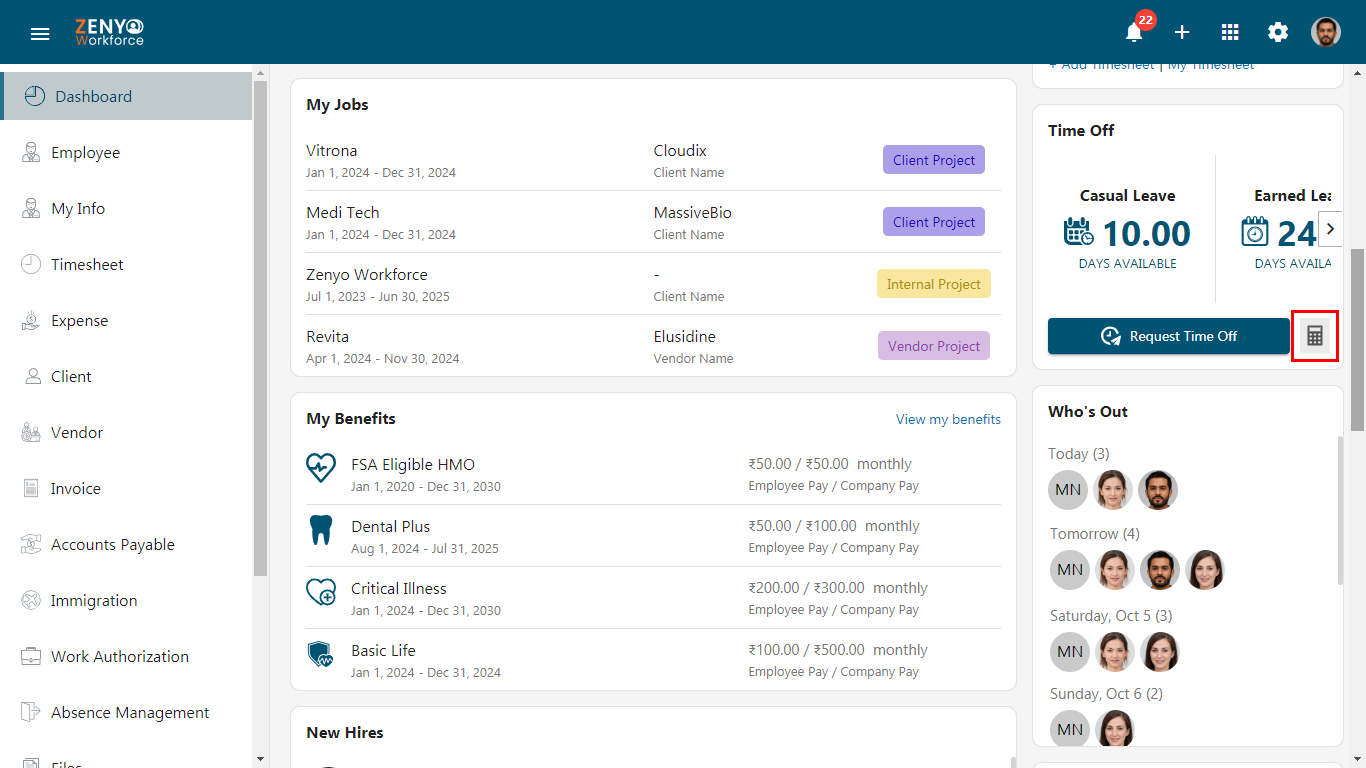This screenshot has width=1366, height=768.
Task: Click the Zenyo Workforce logo
Action: (x=109, y=32)
